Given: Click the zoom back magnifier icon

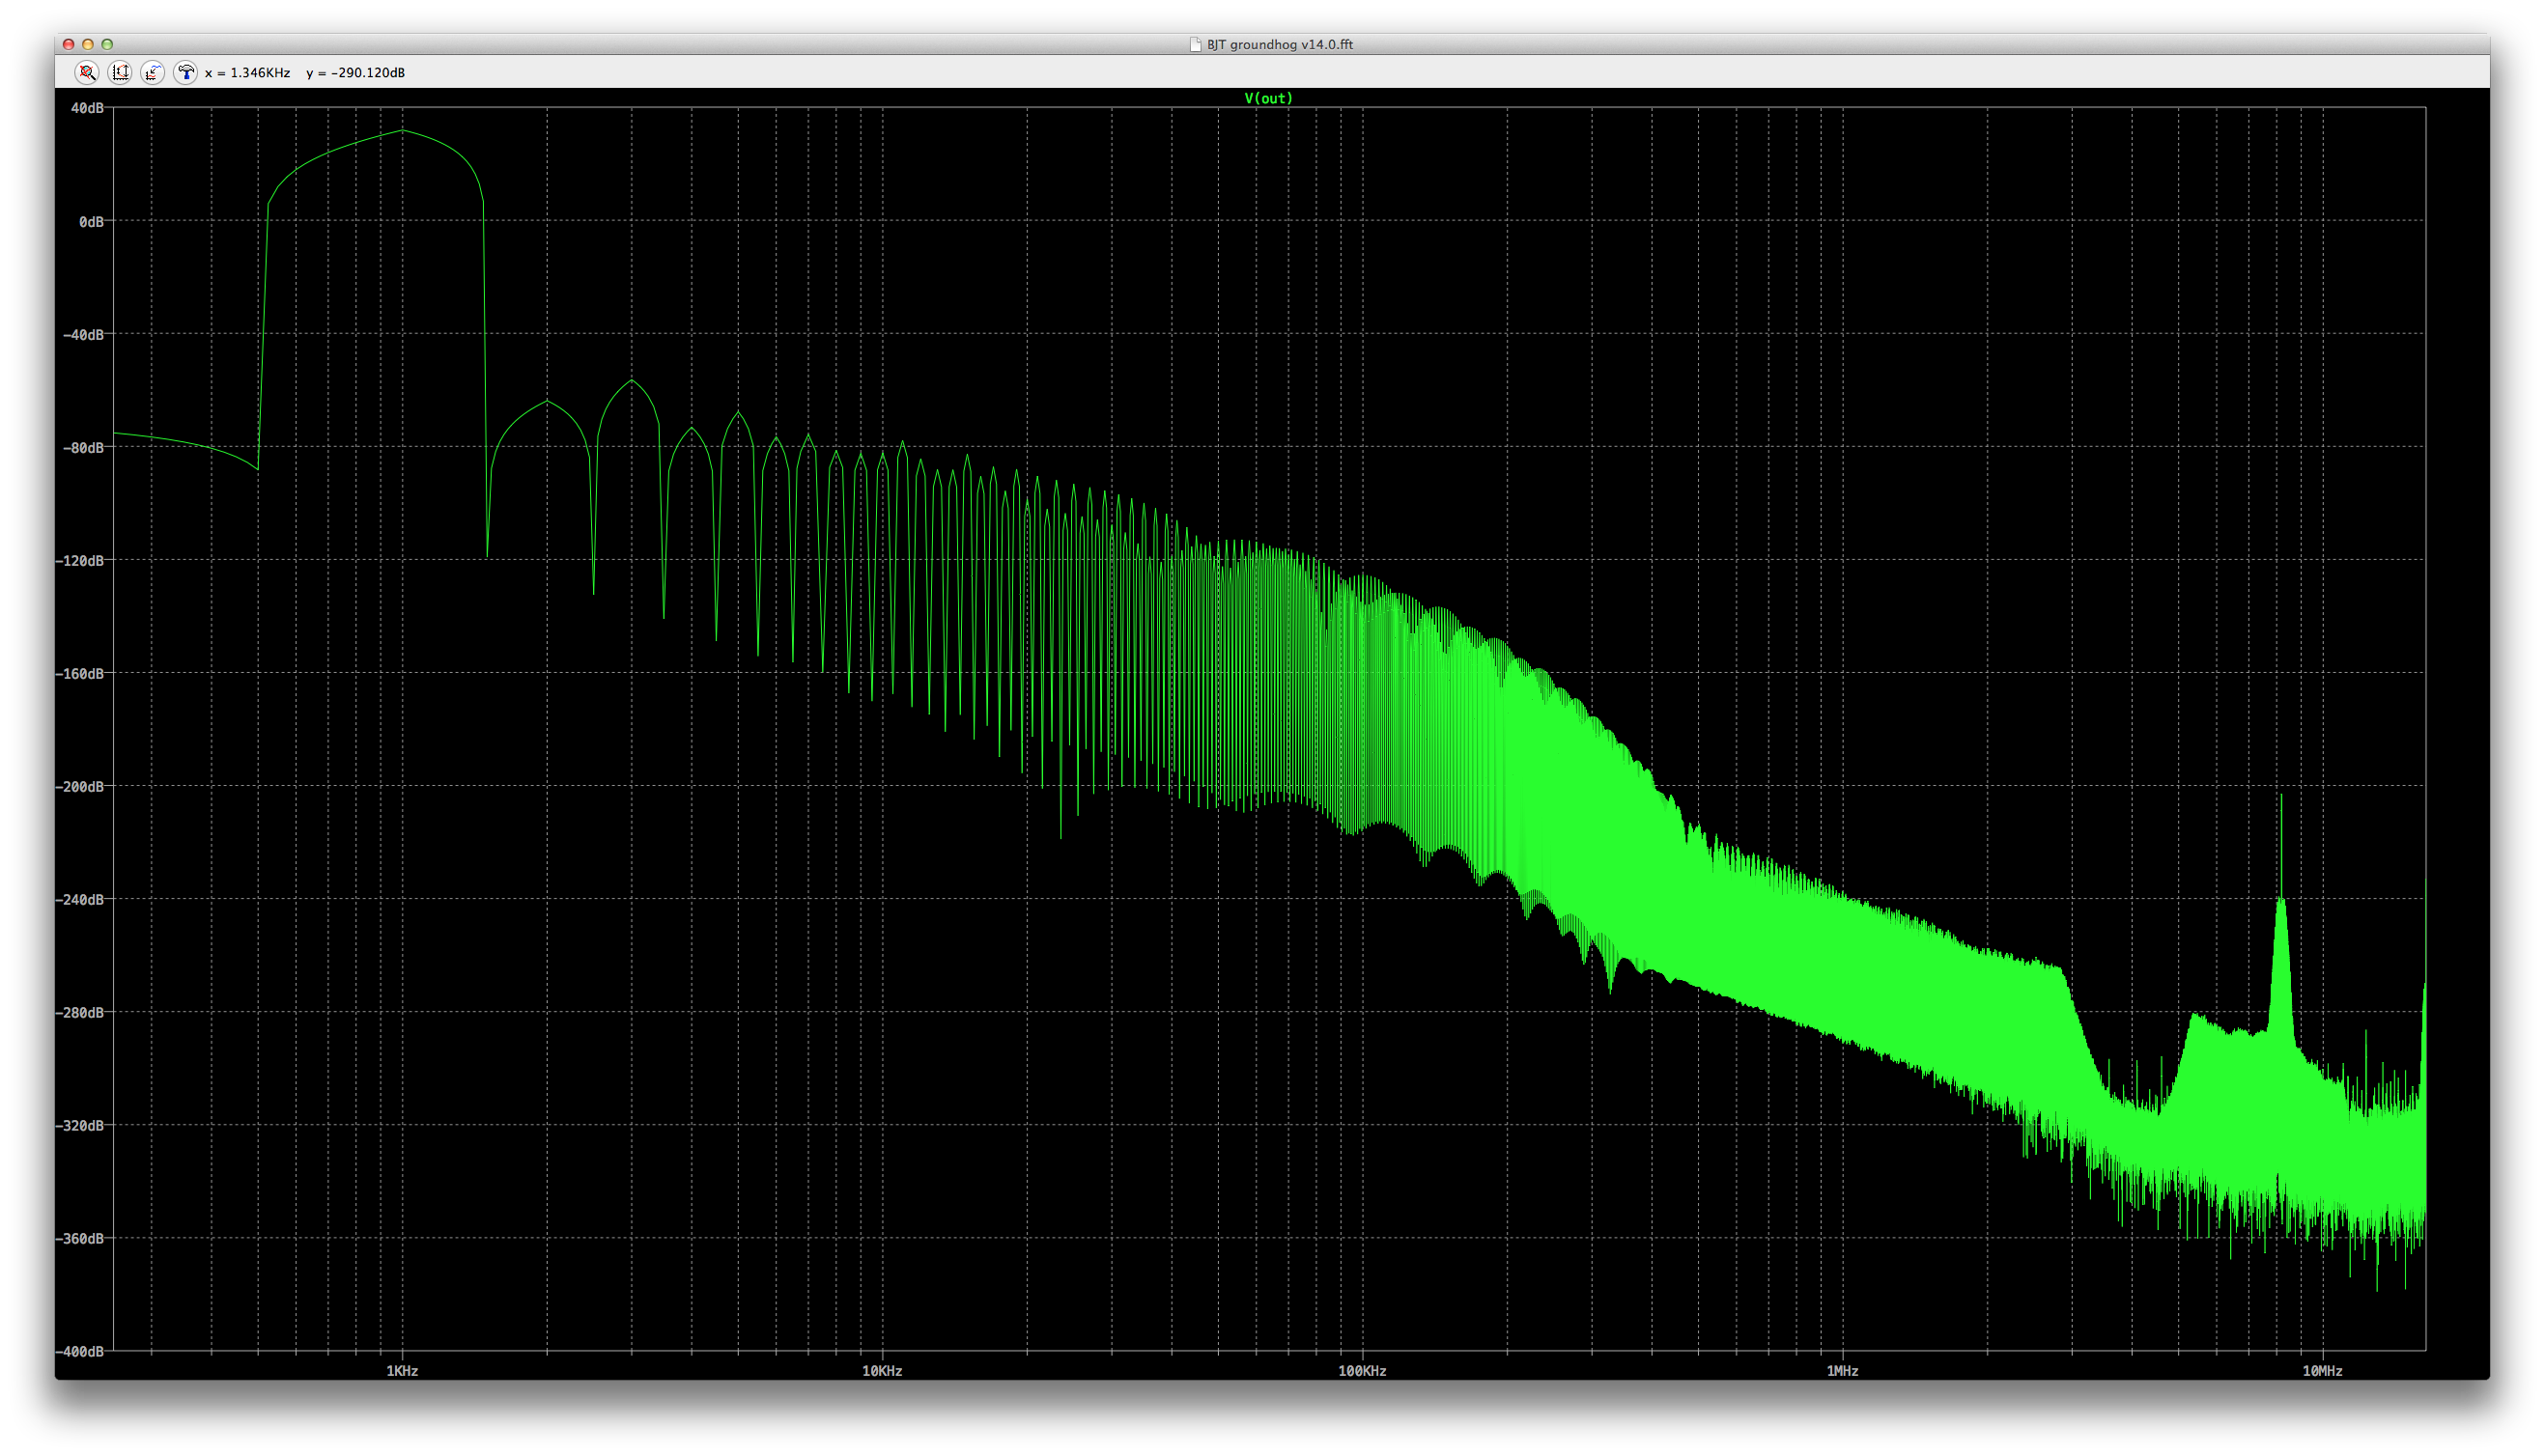Looking at the screenshot, I should point(87,72).
